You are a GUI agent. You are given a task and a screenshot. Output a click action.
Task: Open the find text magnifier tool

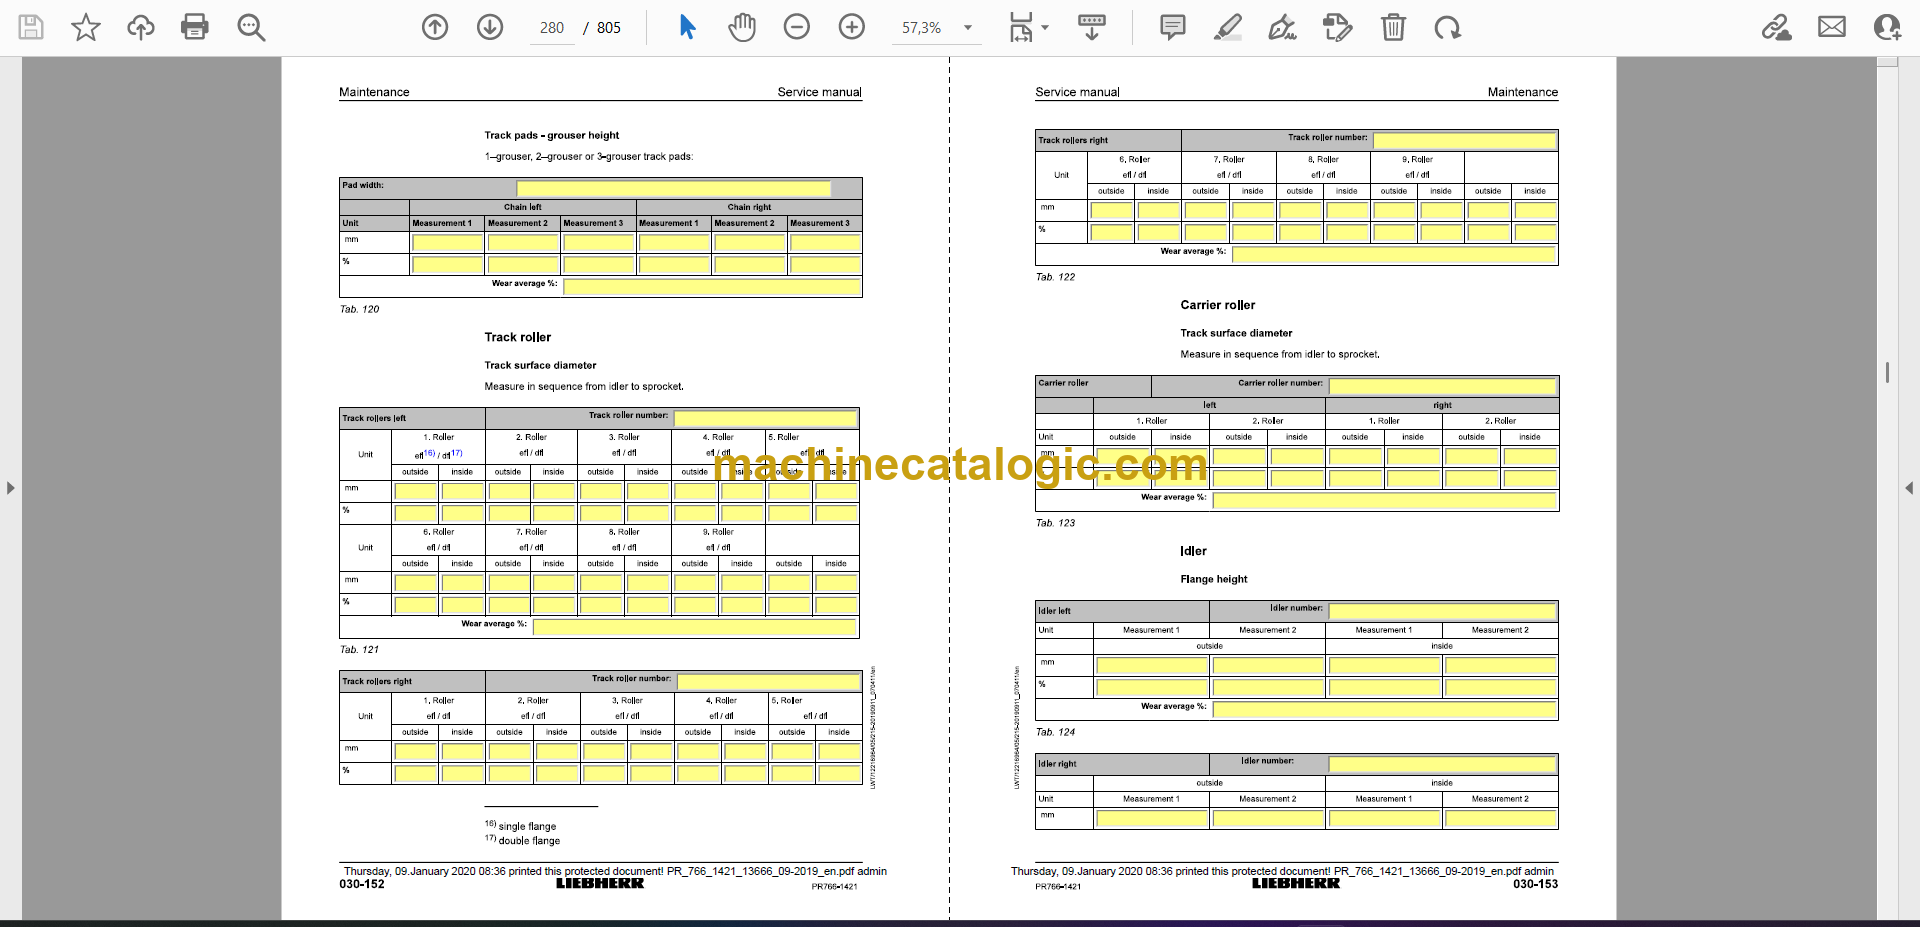click(251, 27)
